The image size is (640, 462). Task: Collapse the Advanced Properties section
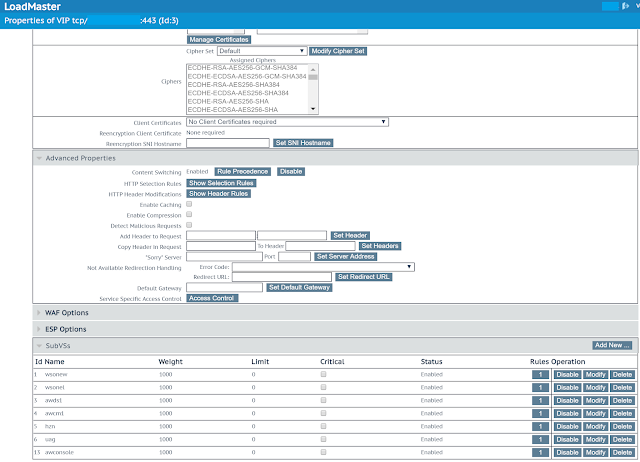tap(39, 158)
